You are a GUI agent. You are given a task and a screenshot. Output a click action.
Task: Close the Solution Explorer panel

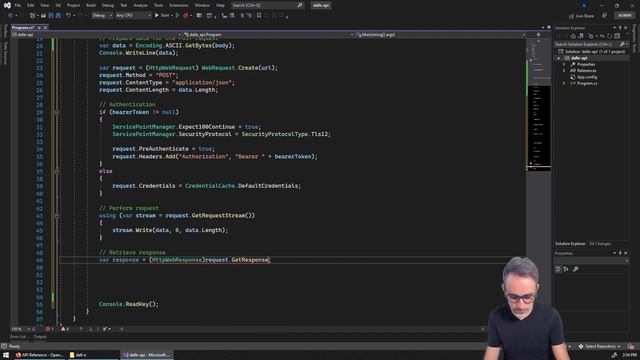pos(626,28)
